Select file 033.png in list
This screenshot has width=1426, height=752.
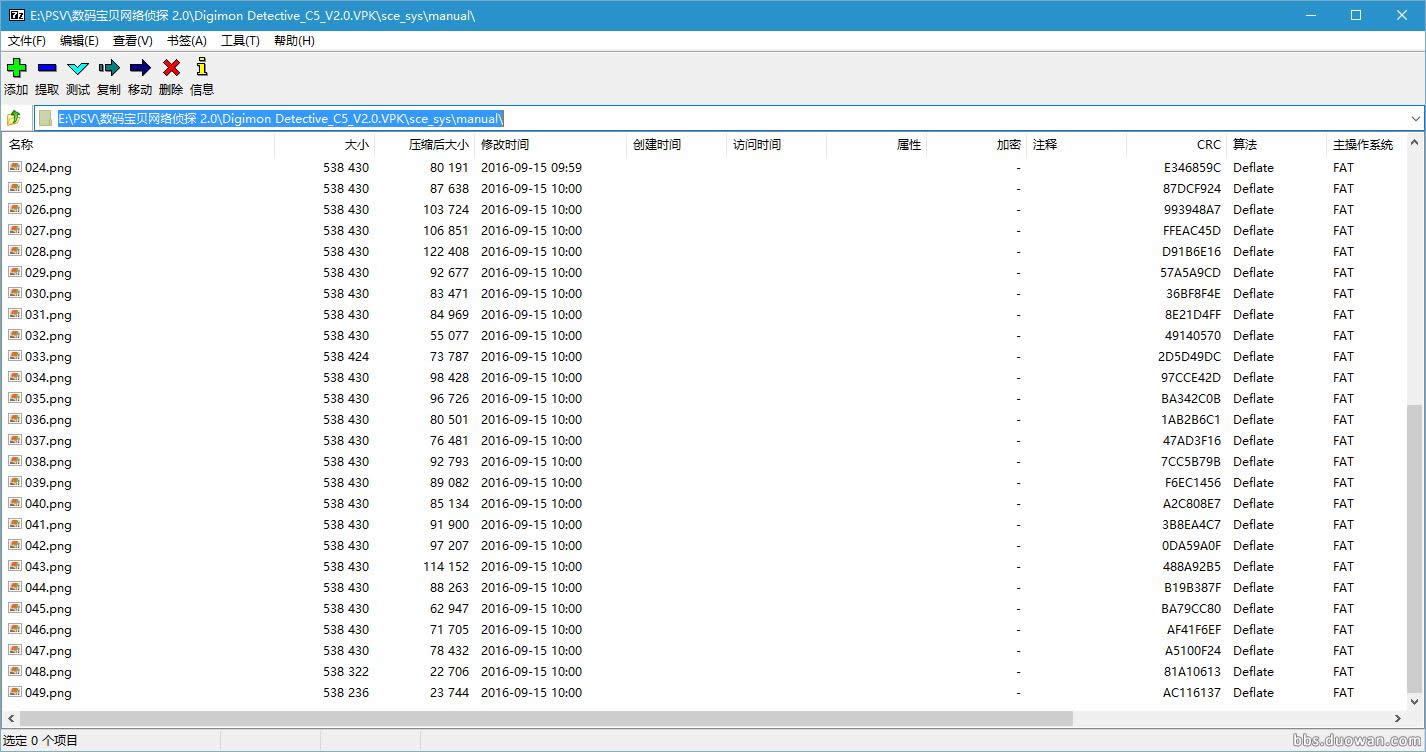[48, 357]
